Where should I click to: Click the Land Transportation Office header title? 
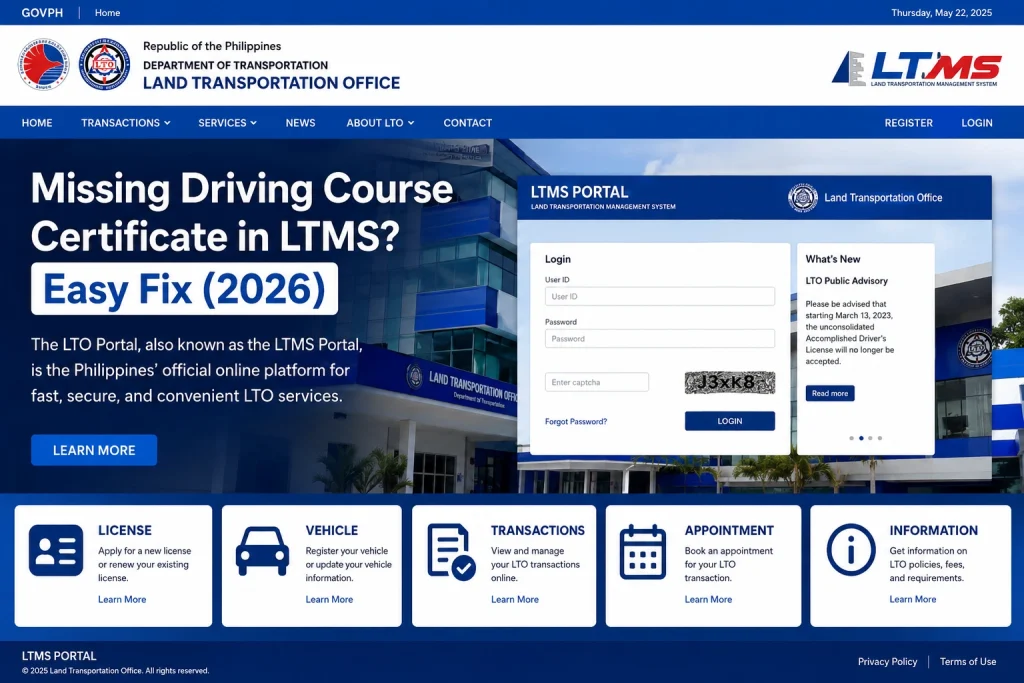(x=271, y=83)
